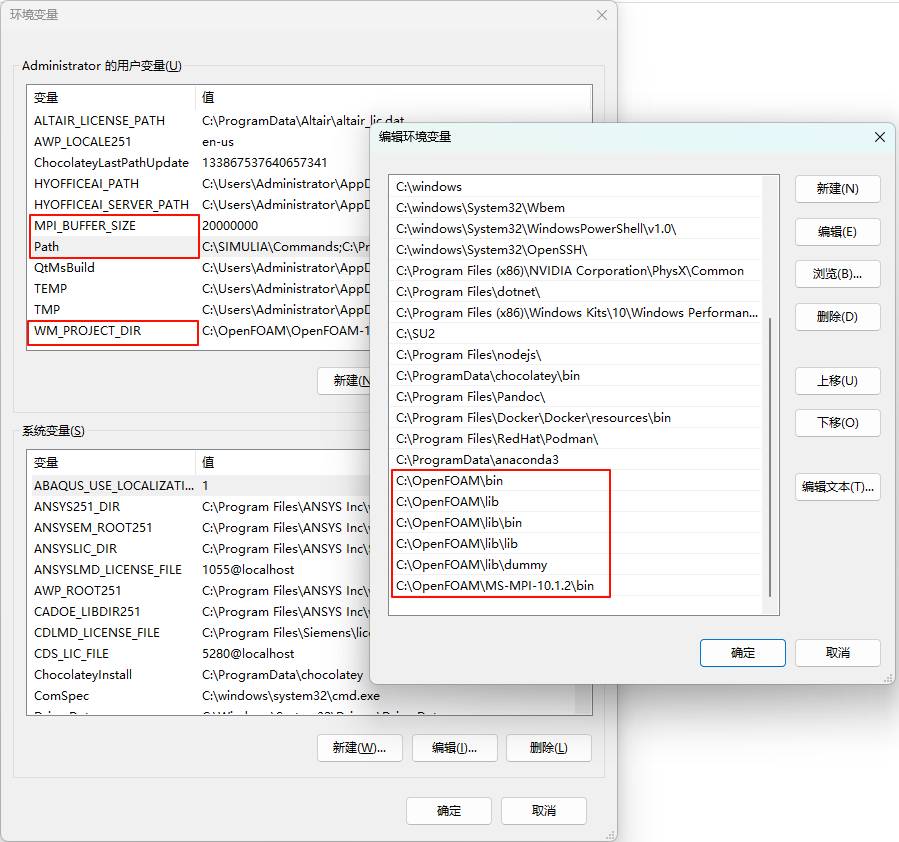The height and width of the screenshot is (842, 899).
Task: Click 值 column header in system variables
Action: tap(283, 463)
